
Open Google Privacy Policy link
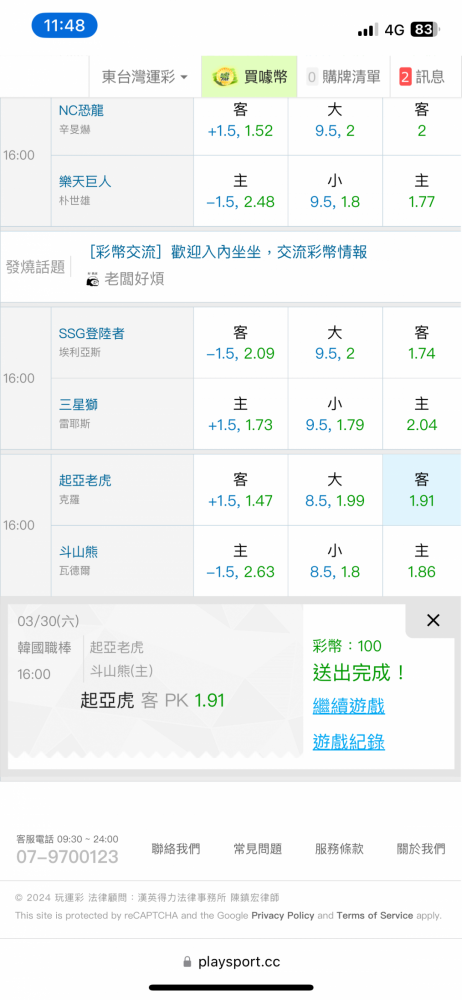pyautogui.click(x=283, y=915)
